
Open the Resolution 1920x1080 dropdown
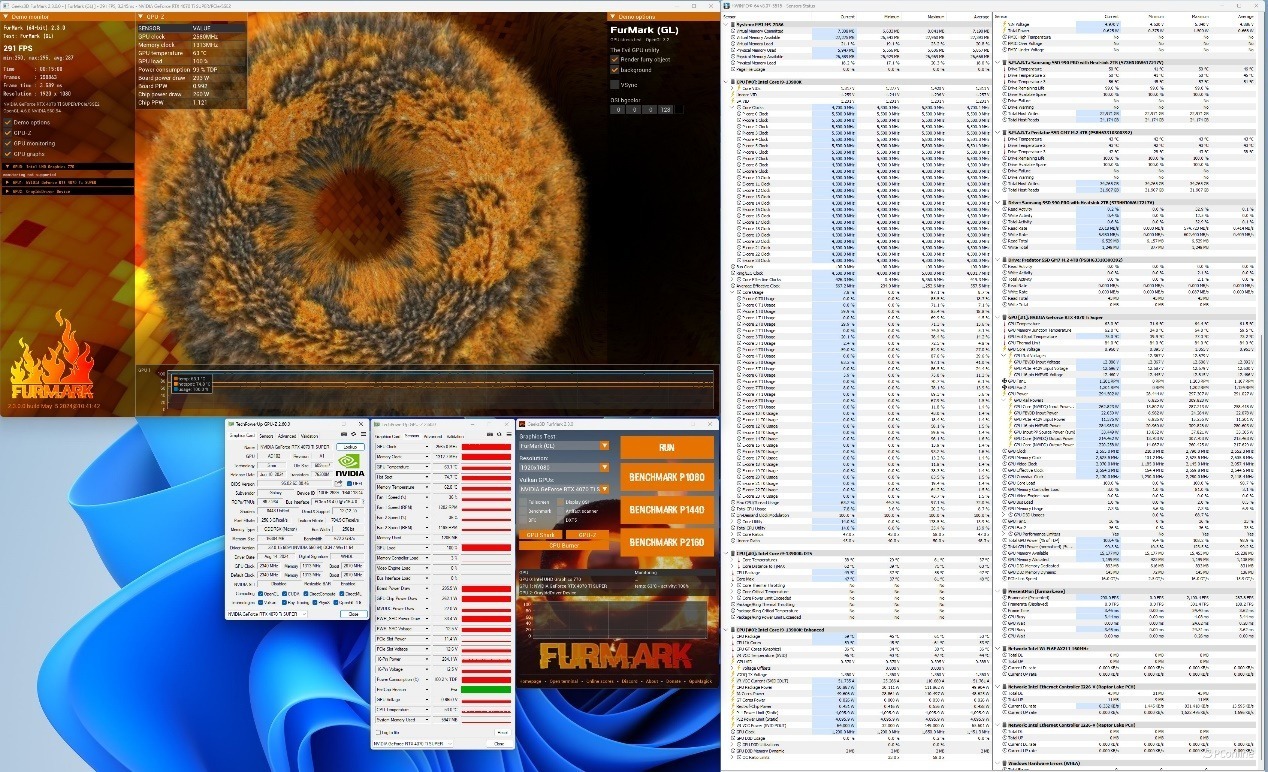[604, 467]
